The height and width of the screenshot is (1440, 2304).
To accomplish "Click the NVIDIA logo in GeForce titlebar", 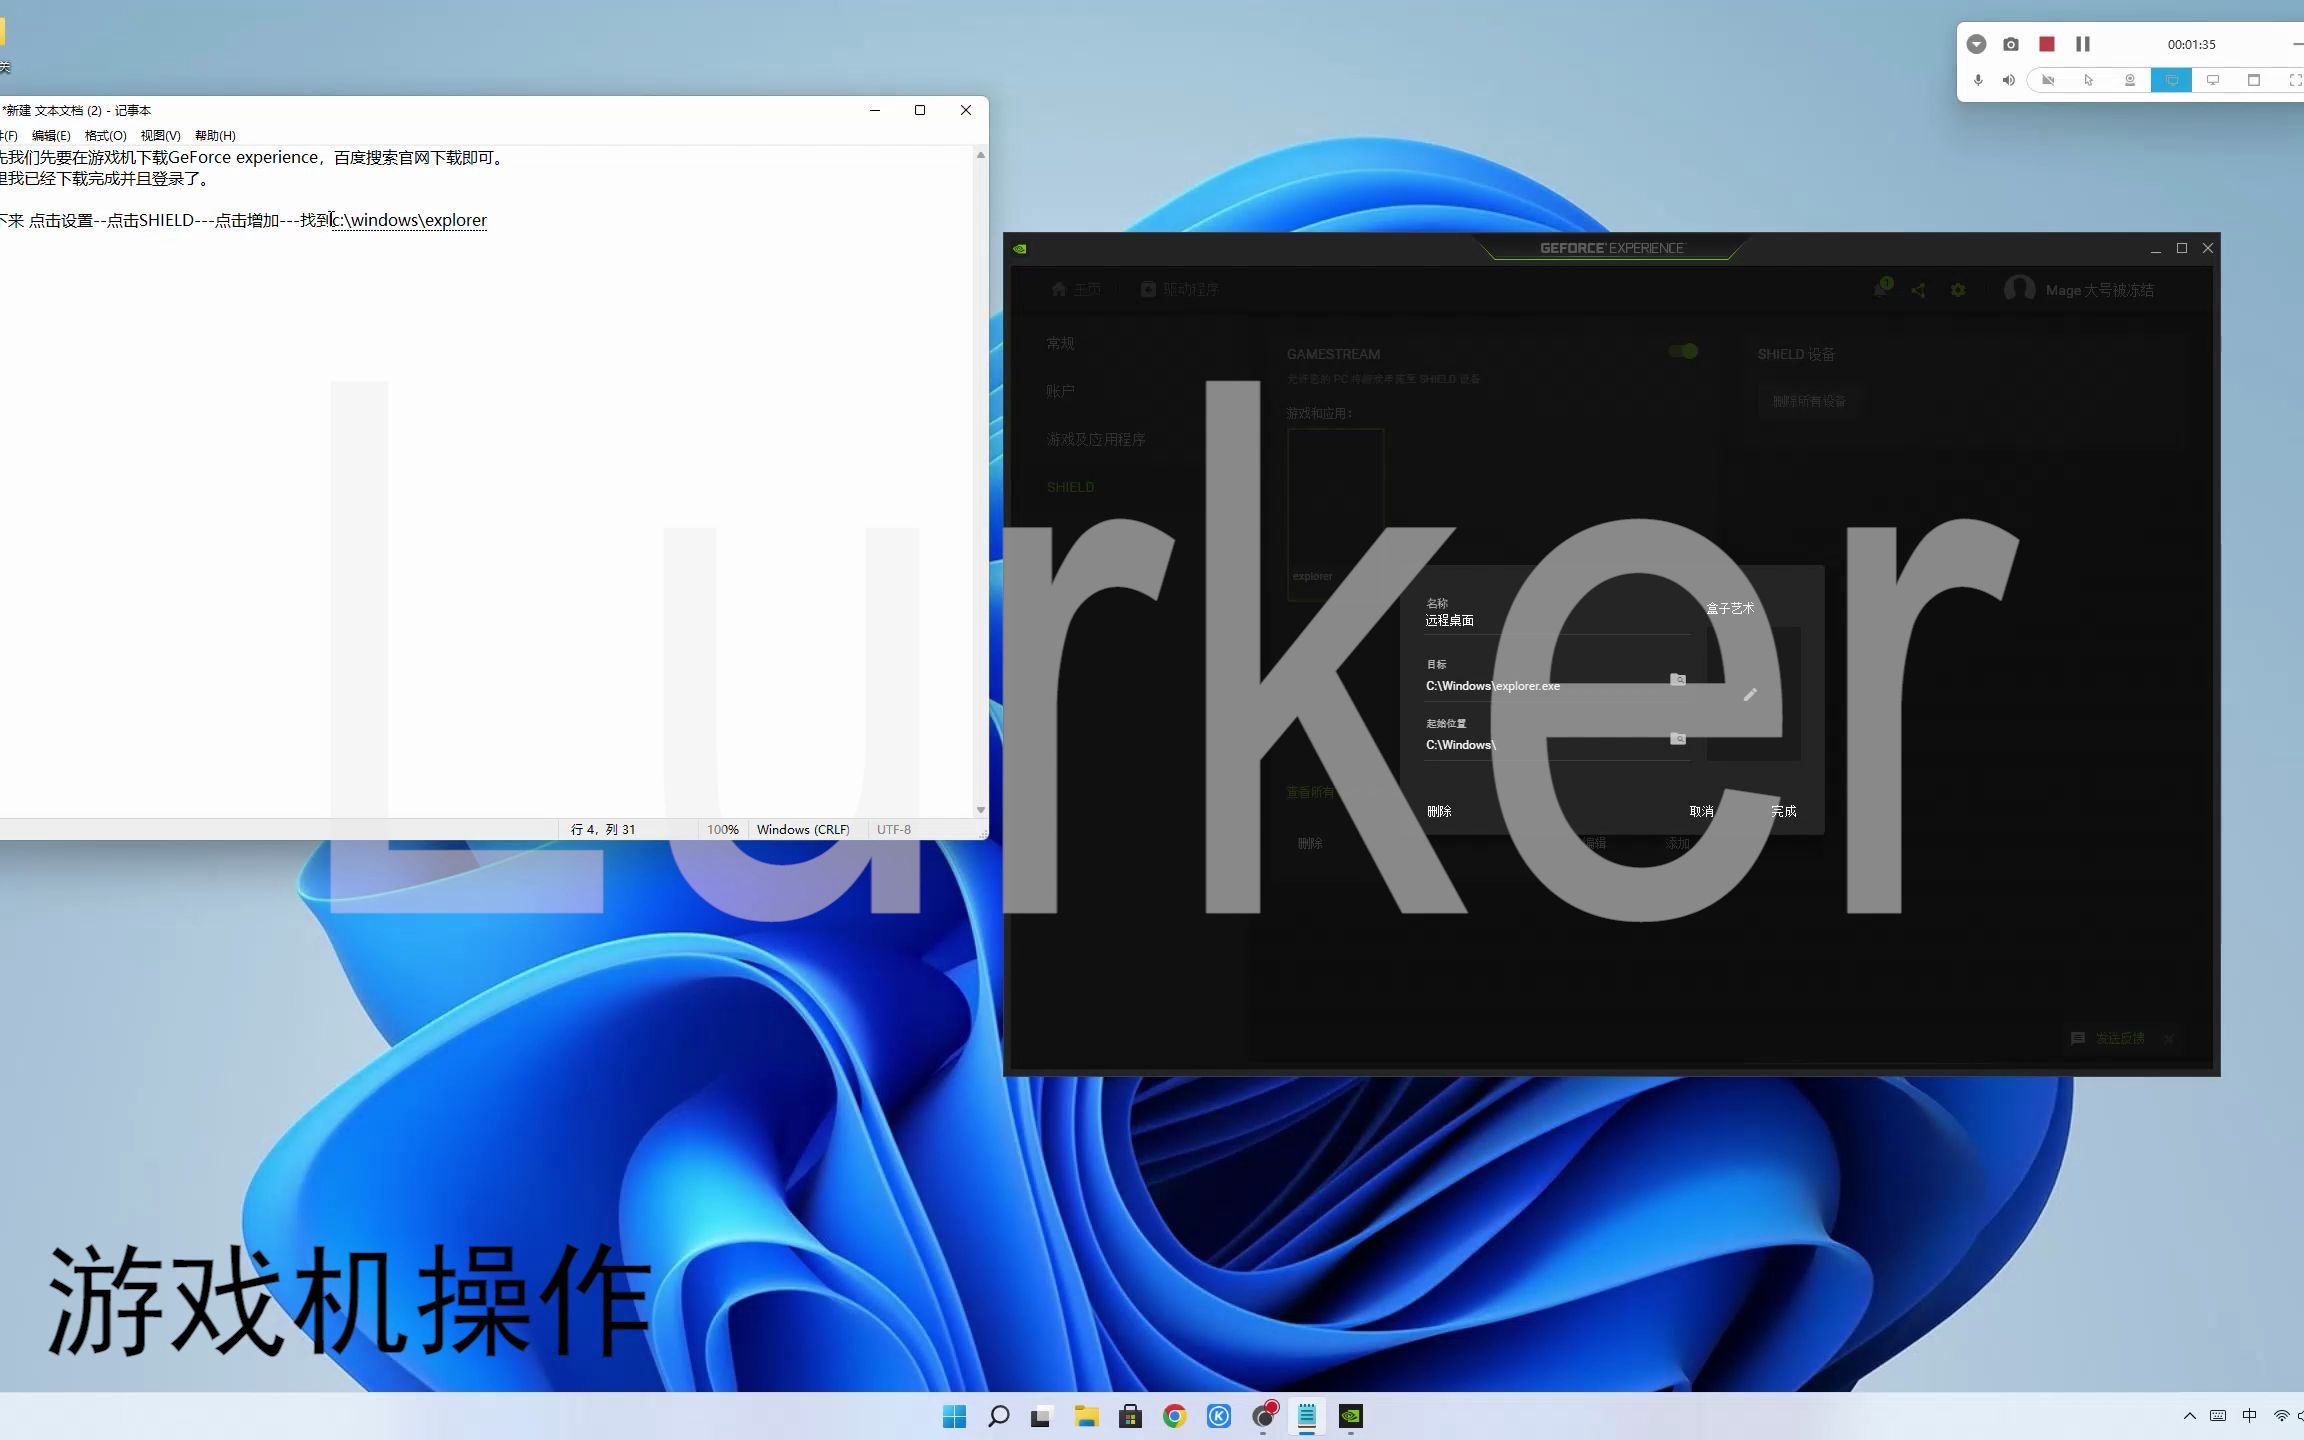I will 1020,248.
